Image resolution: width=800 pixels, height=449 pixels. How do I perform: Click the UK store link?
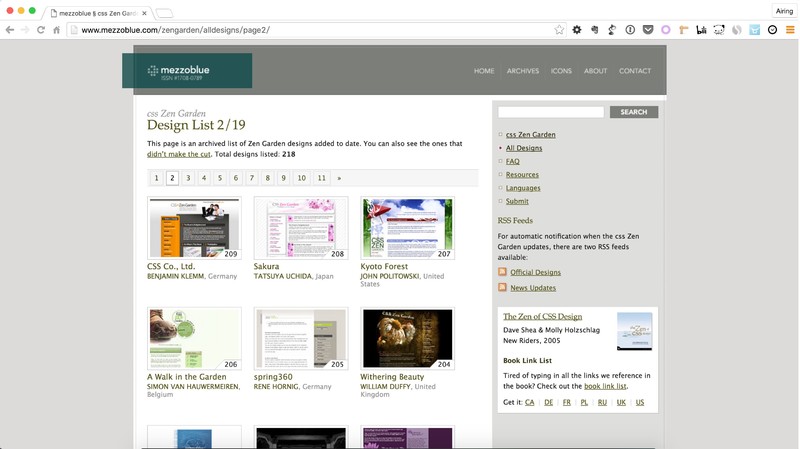pyautogui.click(x=621, y=402)
